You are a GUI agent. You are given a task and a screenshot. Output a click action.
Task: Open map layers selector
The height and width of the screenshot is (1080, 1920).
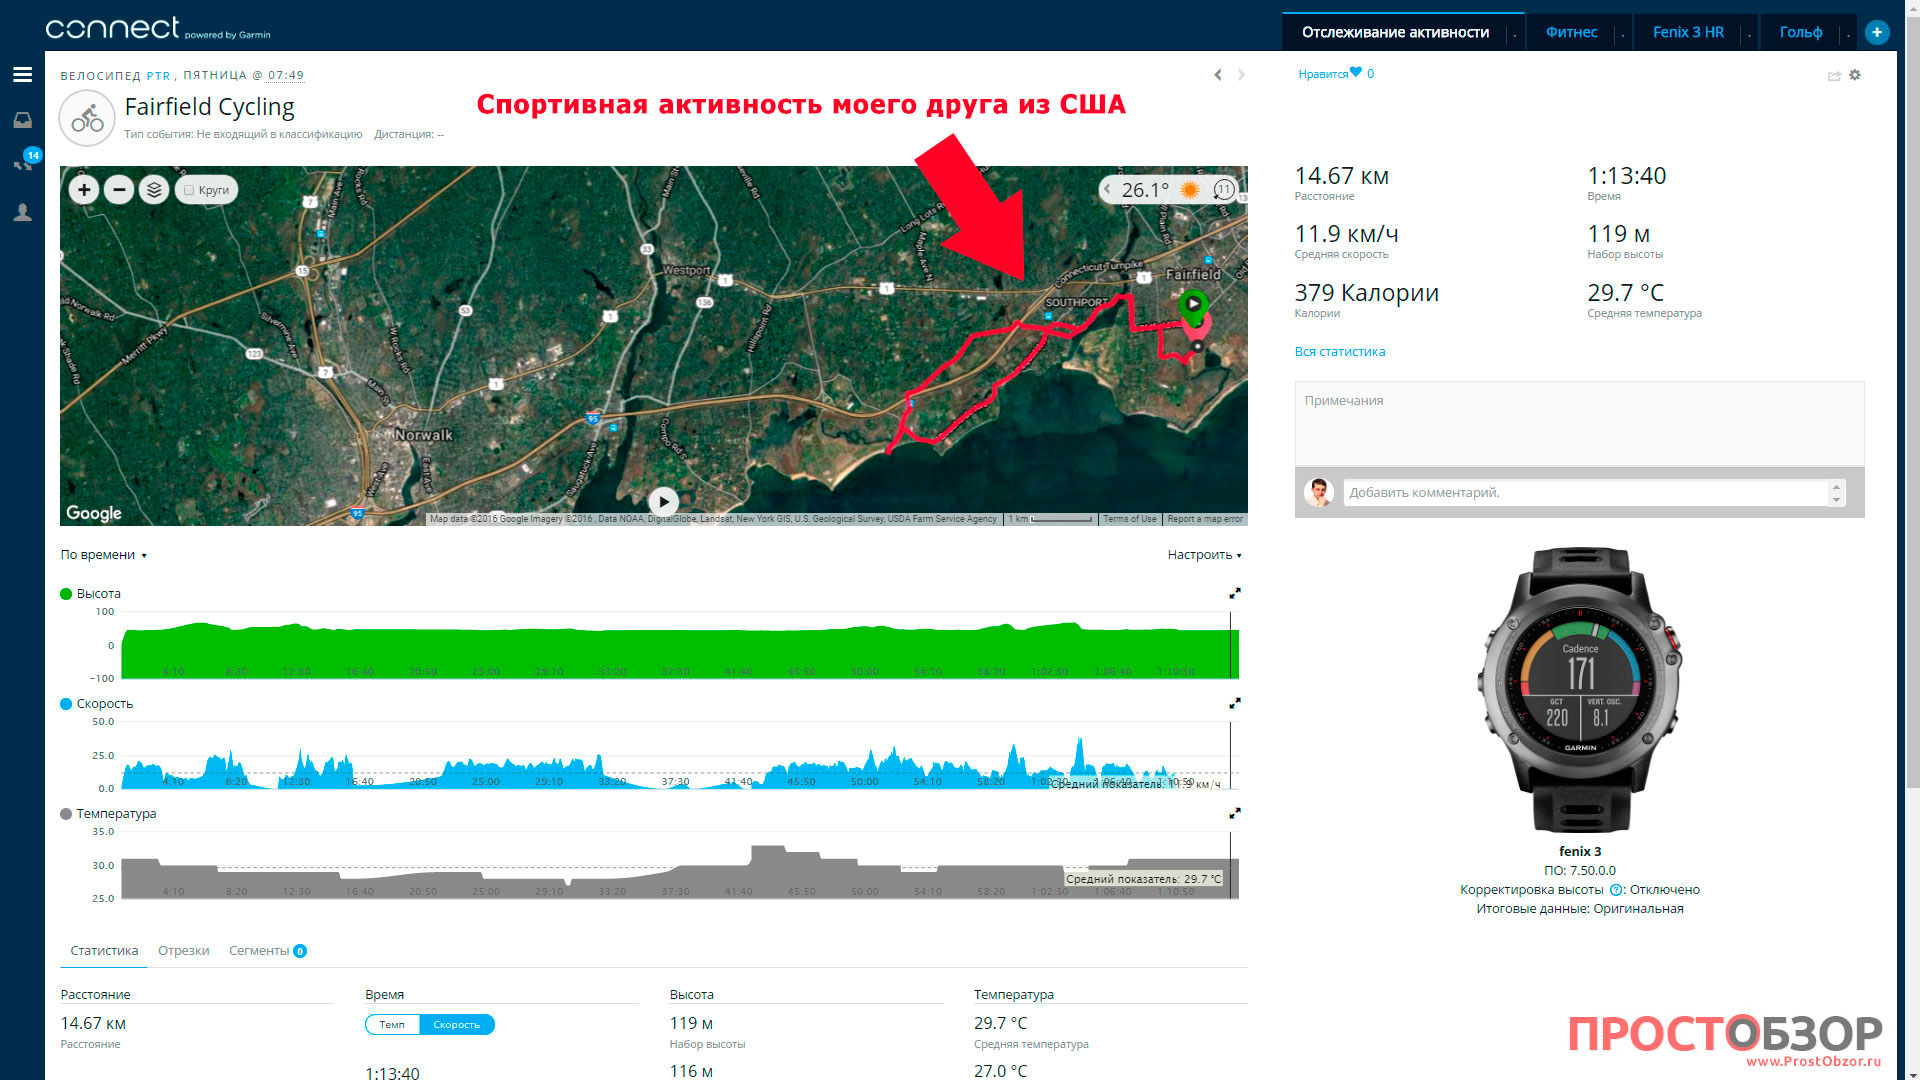point(154,190)
